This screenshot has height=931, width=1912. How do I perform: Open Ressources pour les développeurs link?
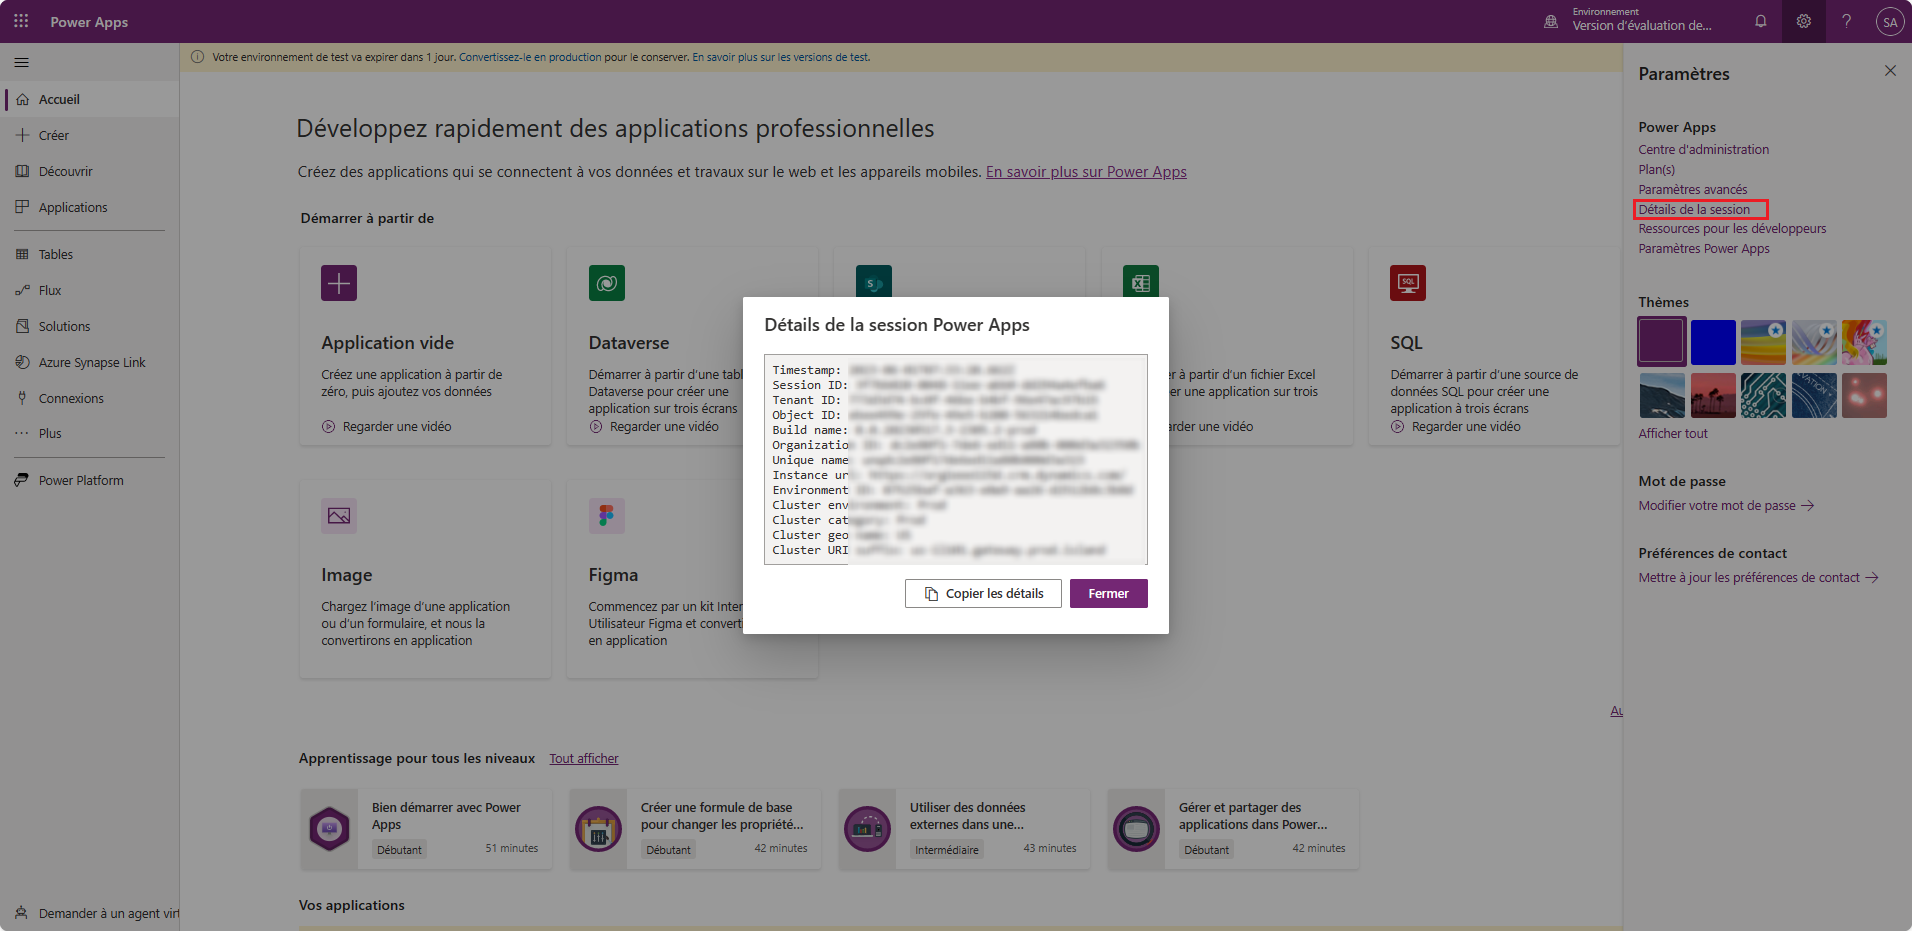[x=1732, y=228]
